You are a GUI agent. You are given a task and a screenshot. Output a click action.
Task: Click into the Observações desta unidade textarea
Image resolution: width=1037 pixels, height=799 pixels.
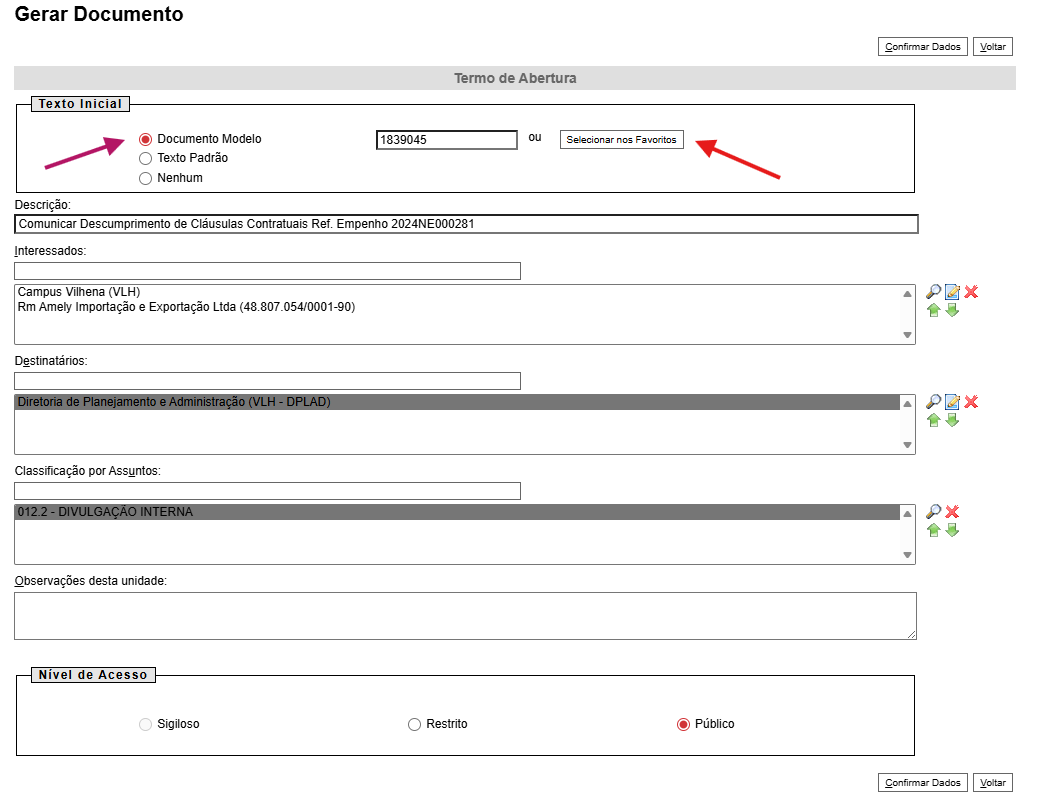pyautogui.click(x=465, y=615)
